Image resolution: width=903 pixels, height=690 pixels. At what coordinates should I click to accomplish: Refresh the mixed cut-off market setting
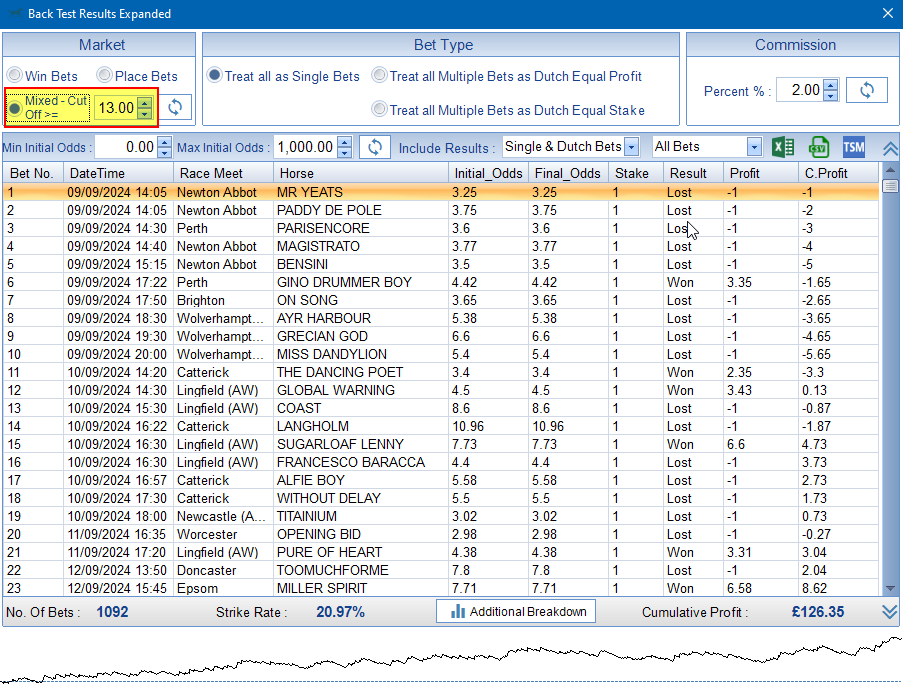pos(175,107)
